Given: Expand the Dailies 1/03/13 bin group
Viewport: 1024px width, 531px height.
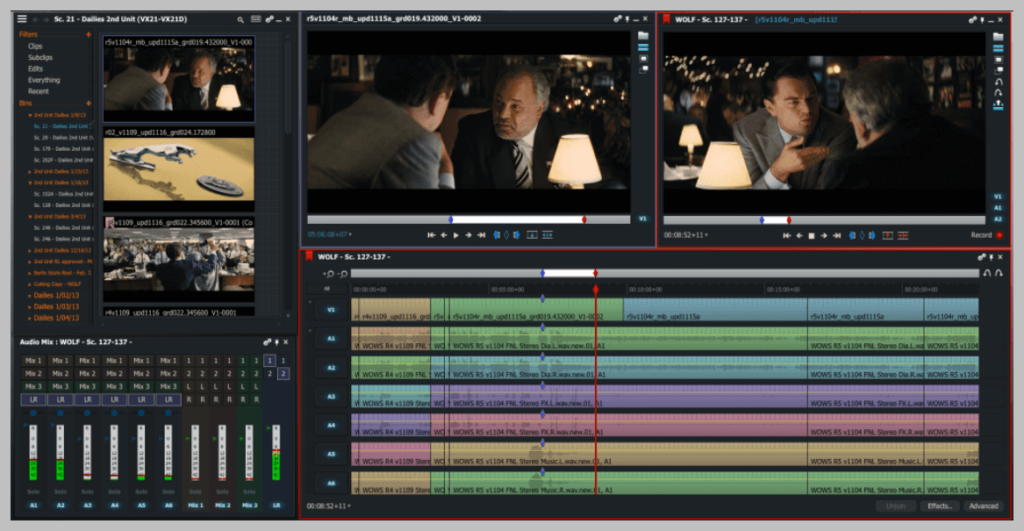Looking at the screenshot, I should click(x=30, y=307).
